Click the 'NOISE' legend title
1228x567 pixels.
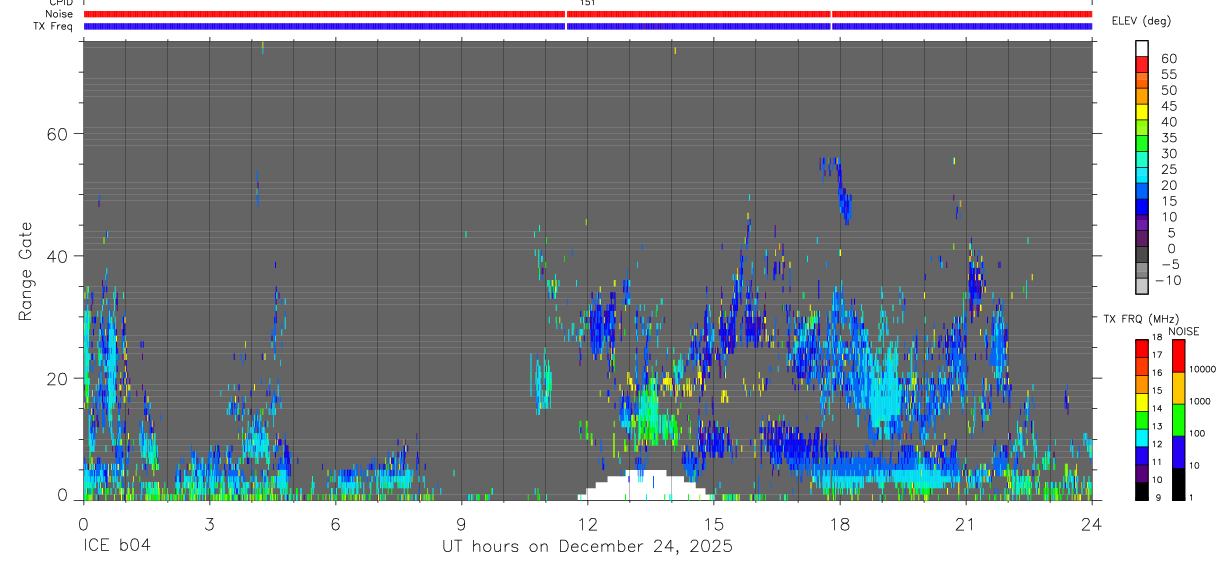(1184, 332)
